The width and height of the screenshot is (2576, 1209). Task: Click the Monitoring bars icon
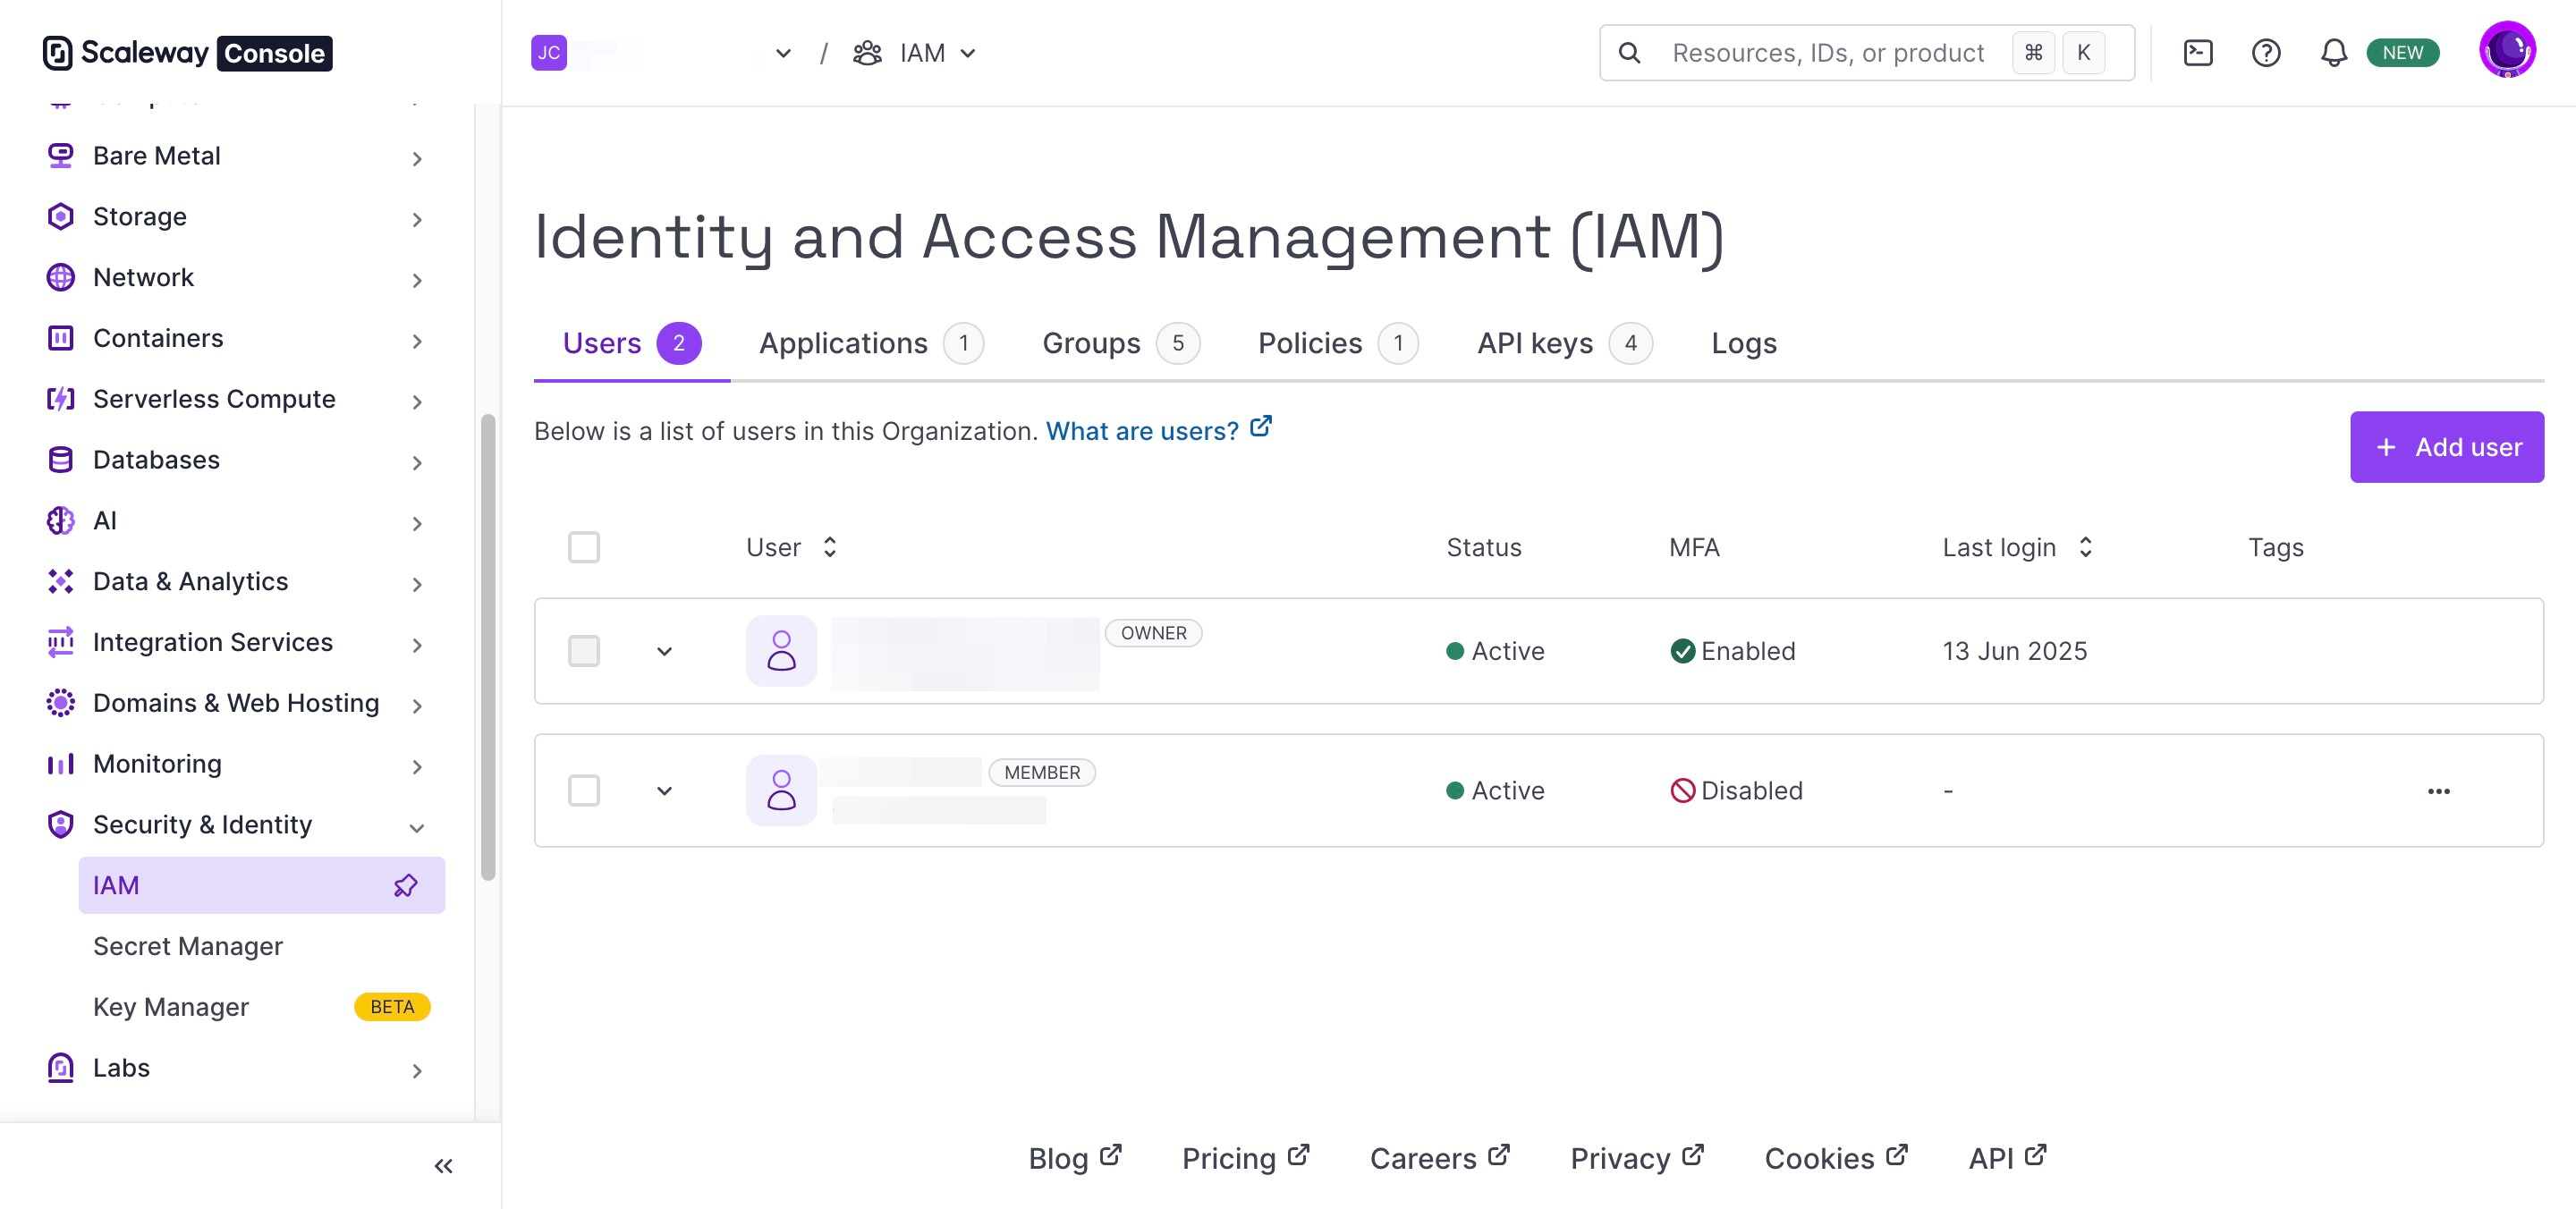tap(60, 764)
